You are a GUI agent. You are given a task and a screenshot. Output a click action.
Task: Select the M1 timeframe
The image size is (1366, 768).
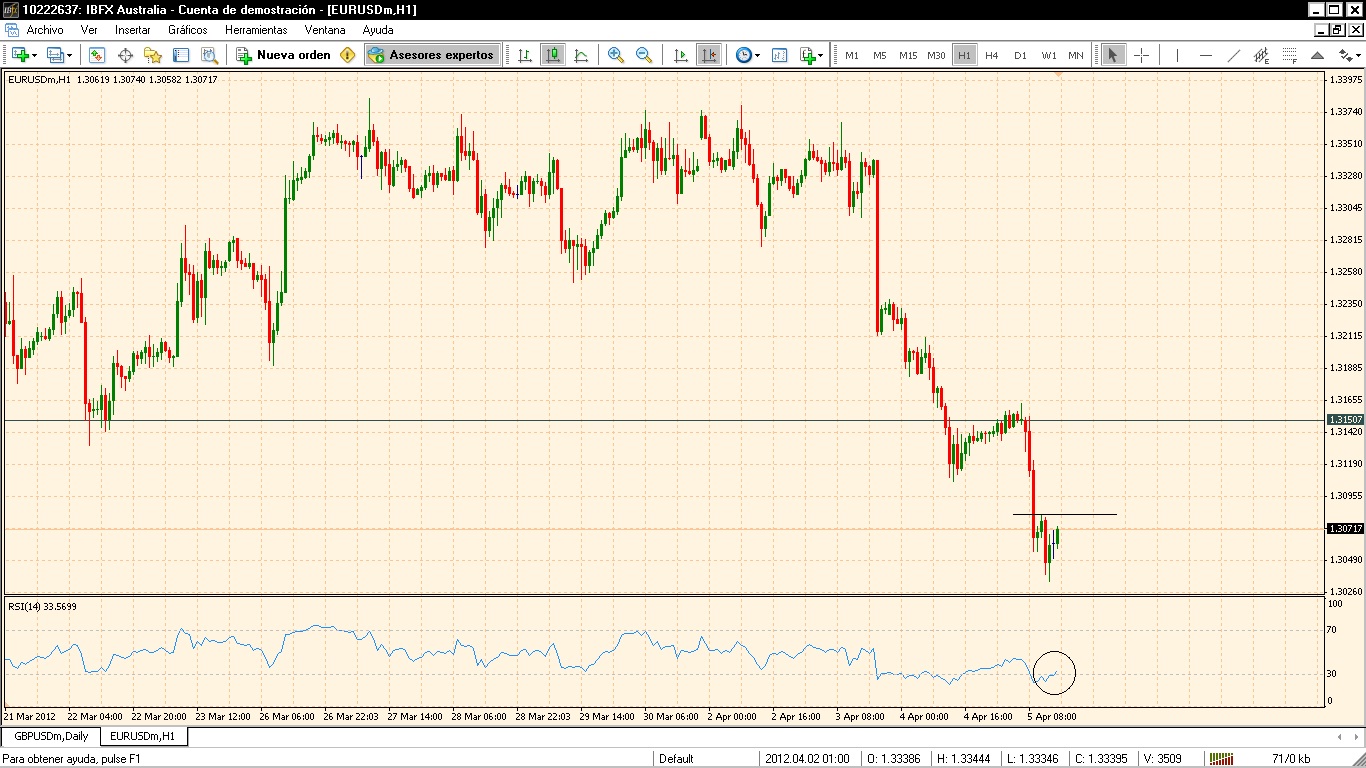pos(852,55)
